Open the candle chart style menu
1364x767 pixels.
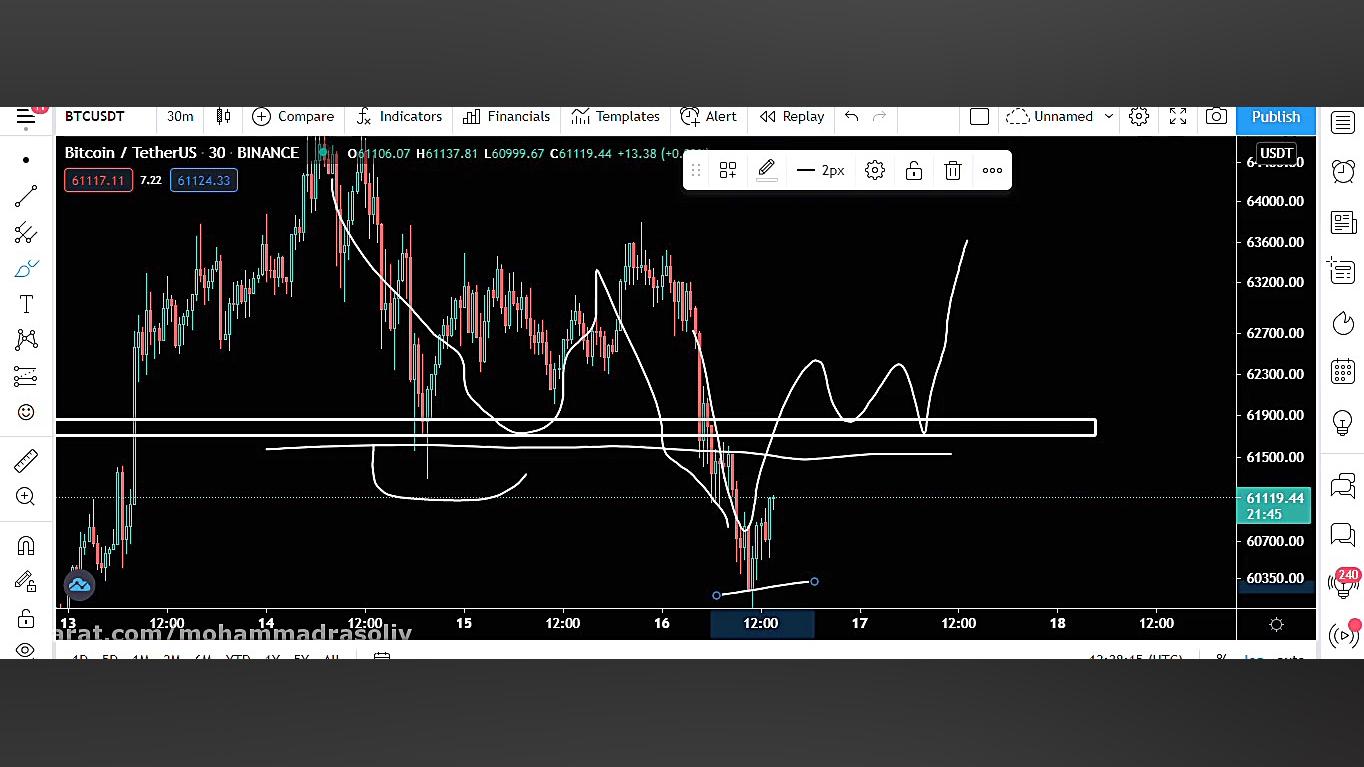coord(223,116)
